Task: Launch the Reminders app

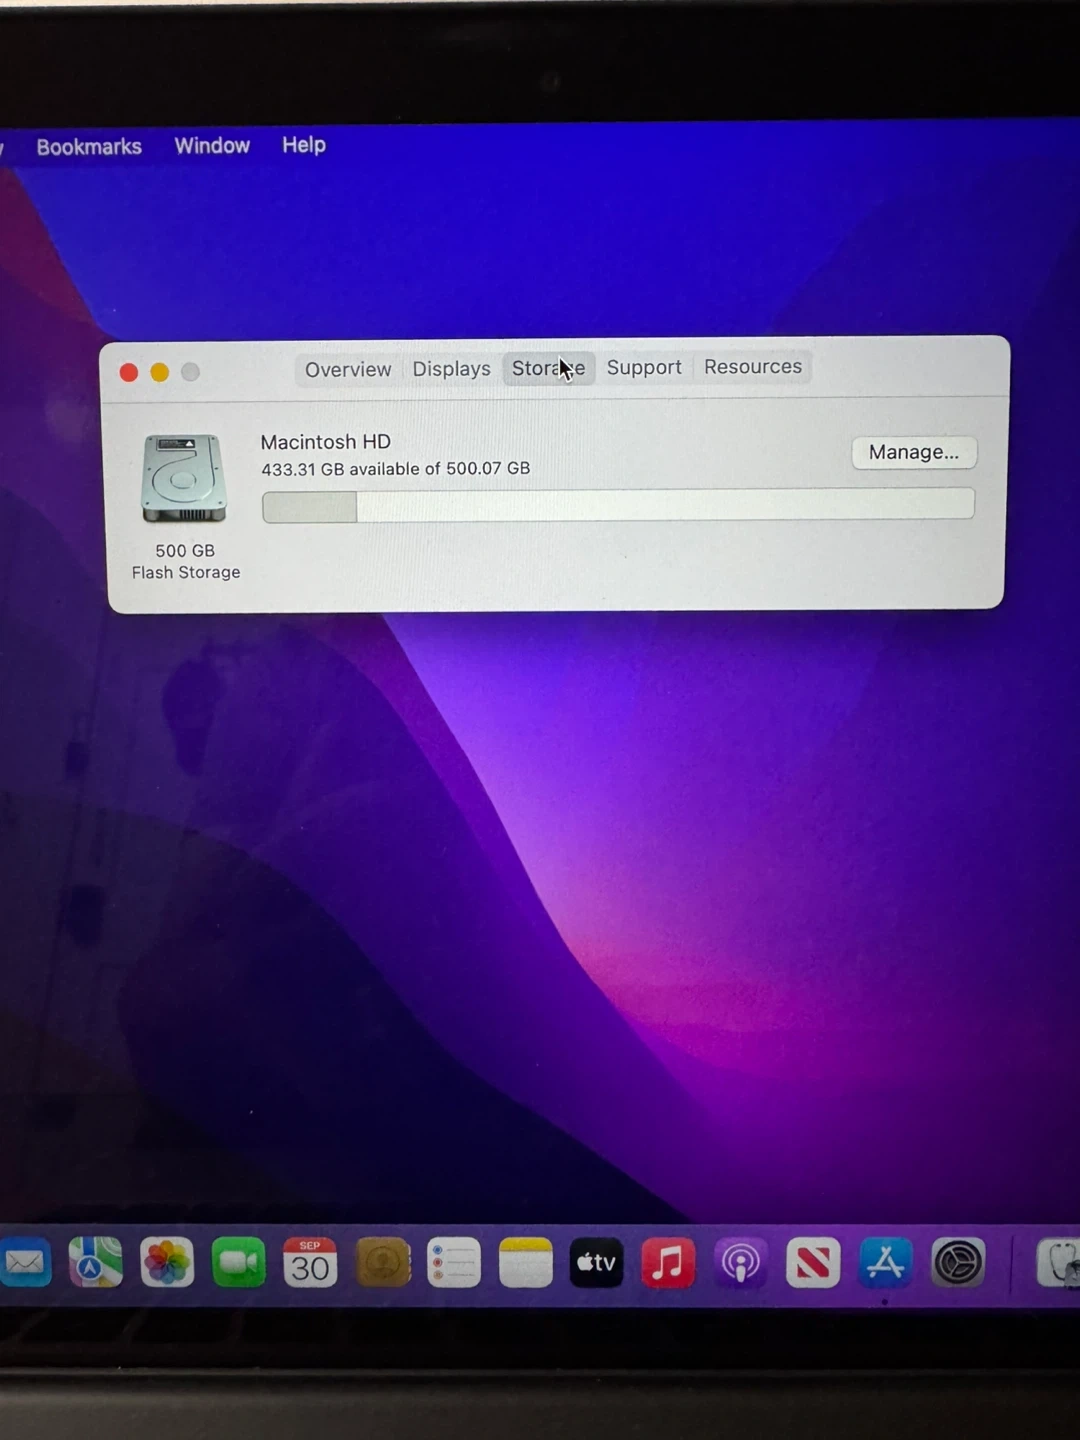Action: (454, 1263)
